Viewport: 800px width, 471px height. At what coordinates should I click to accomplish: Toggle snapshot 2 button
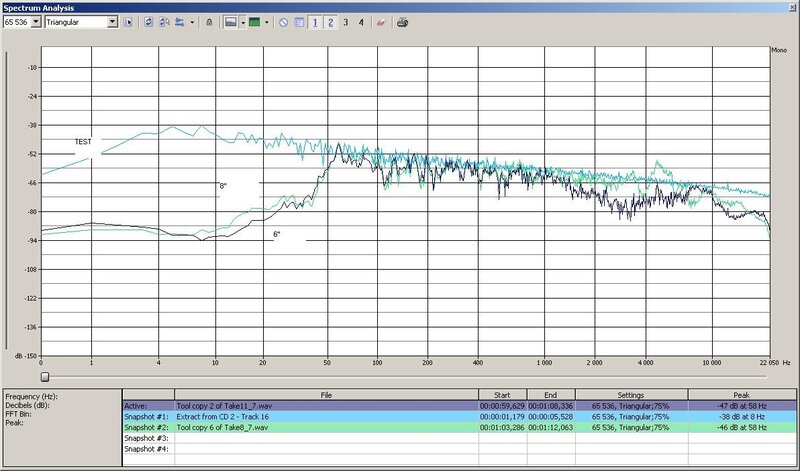330,21
